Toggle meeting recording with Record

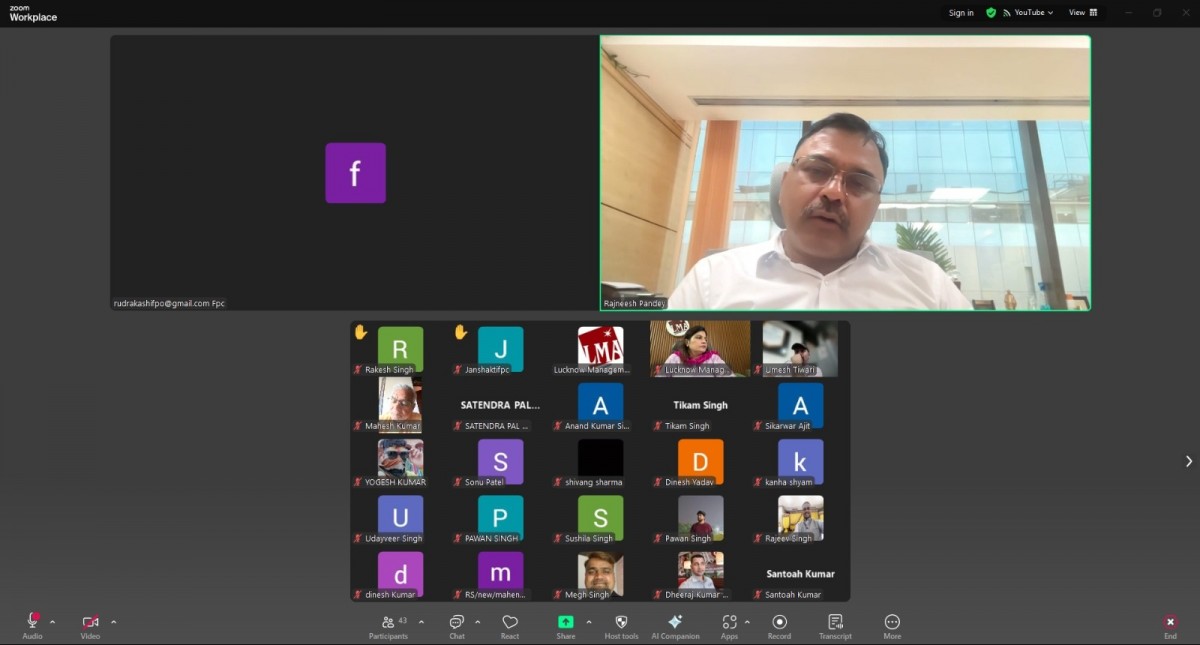[x=779, y=627]
